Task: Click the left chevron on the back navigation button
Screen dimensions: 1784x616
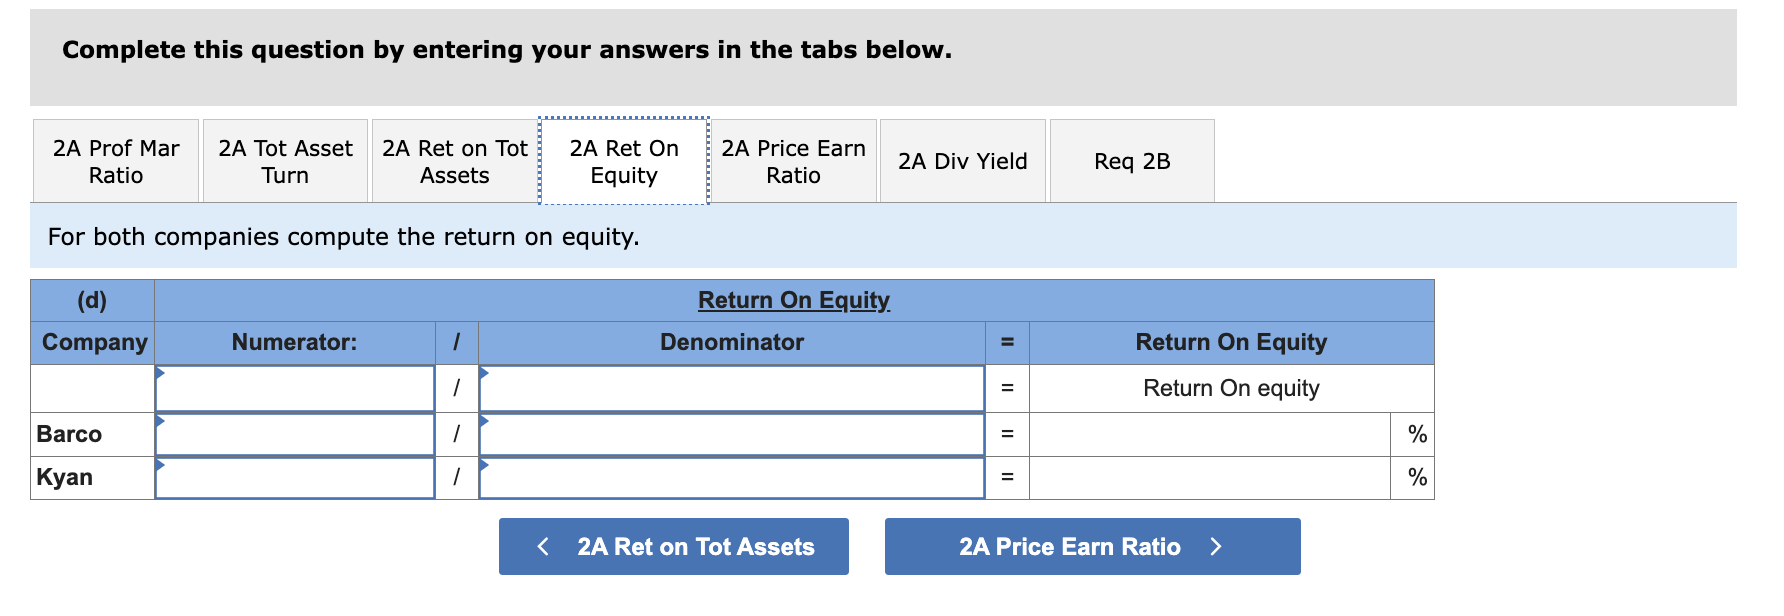Action: (x=541, y=546)
